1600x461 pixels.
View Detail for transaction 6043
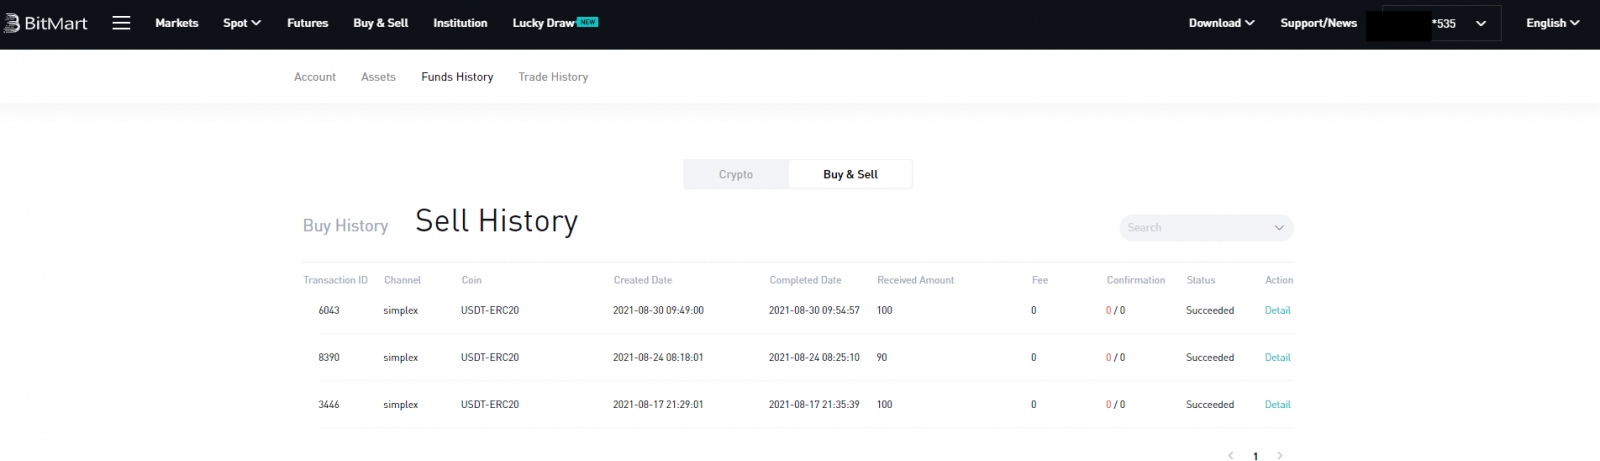click(x=1277, y=310)
